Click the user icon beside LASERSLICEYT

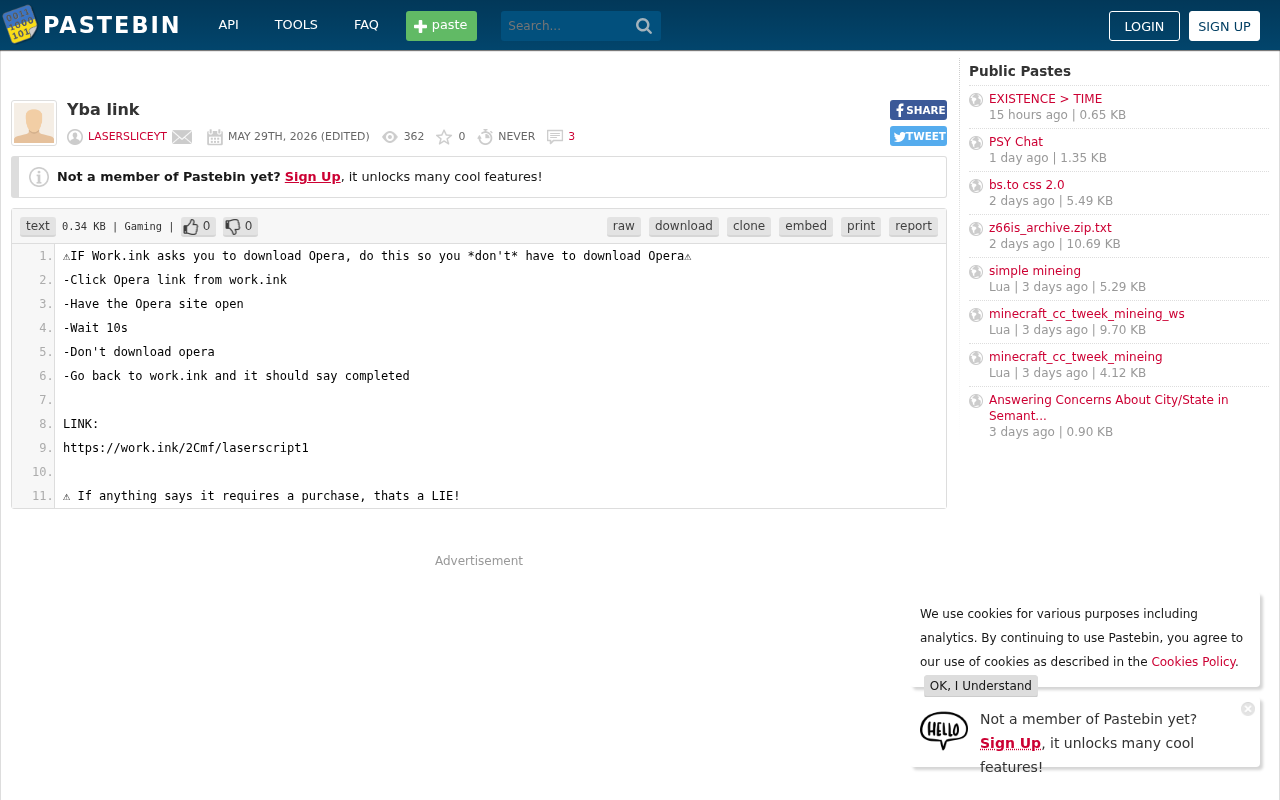coord(75,137)
